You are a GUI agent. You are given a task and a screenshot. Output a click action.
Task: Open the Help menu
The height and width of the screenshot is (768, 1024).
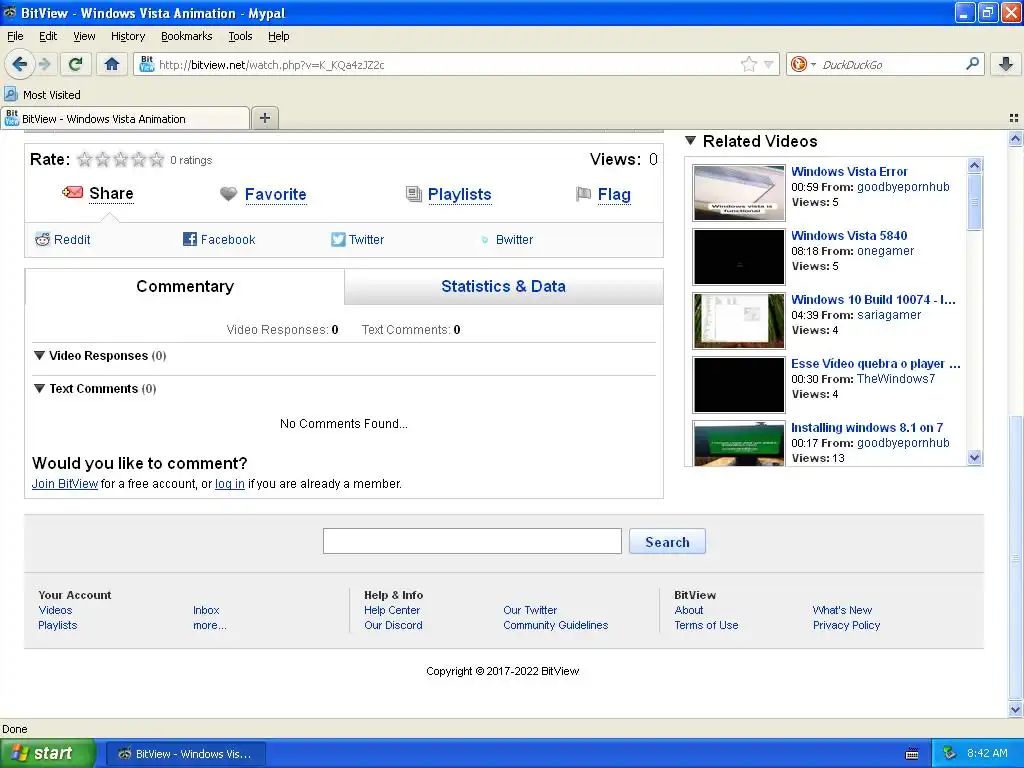pyautogui.click(x=278, y=36)
